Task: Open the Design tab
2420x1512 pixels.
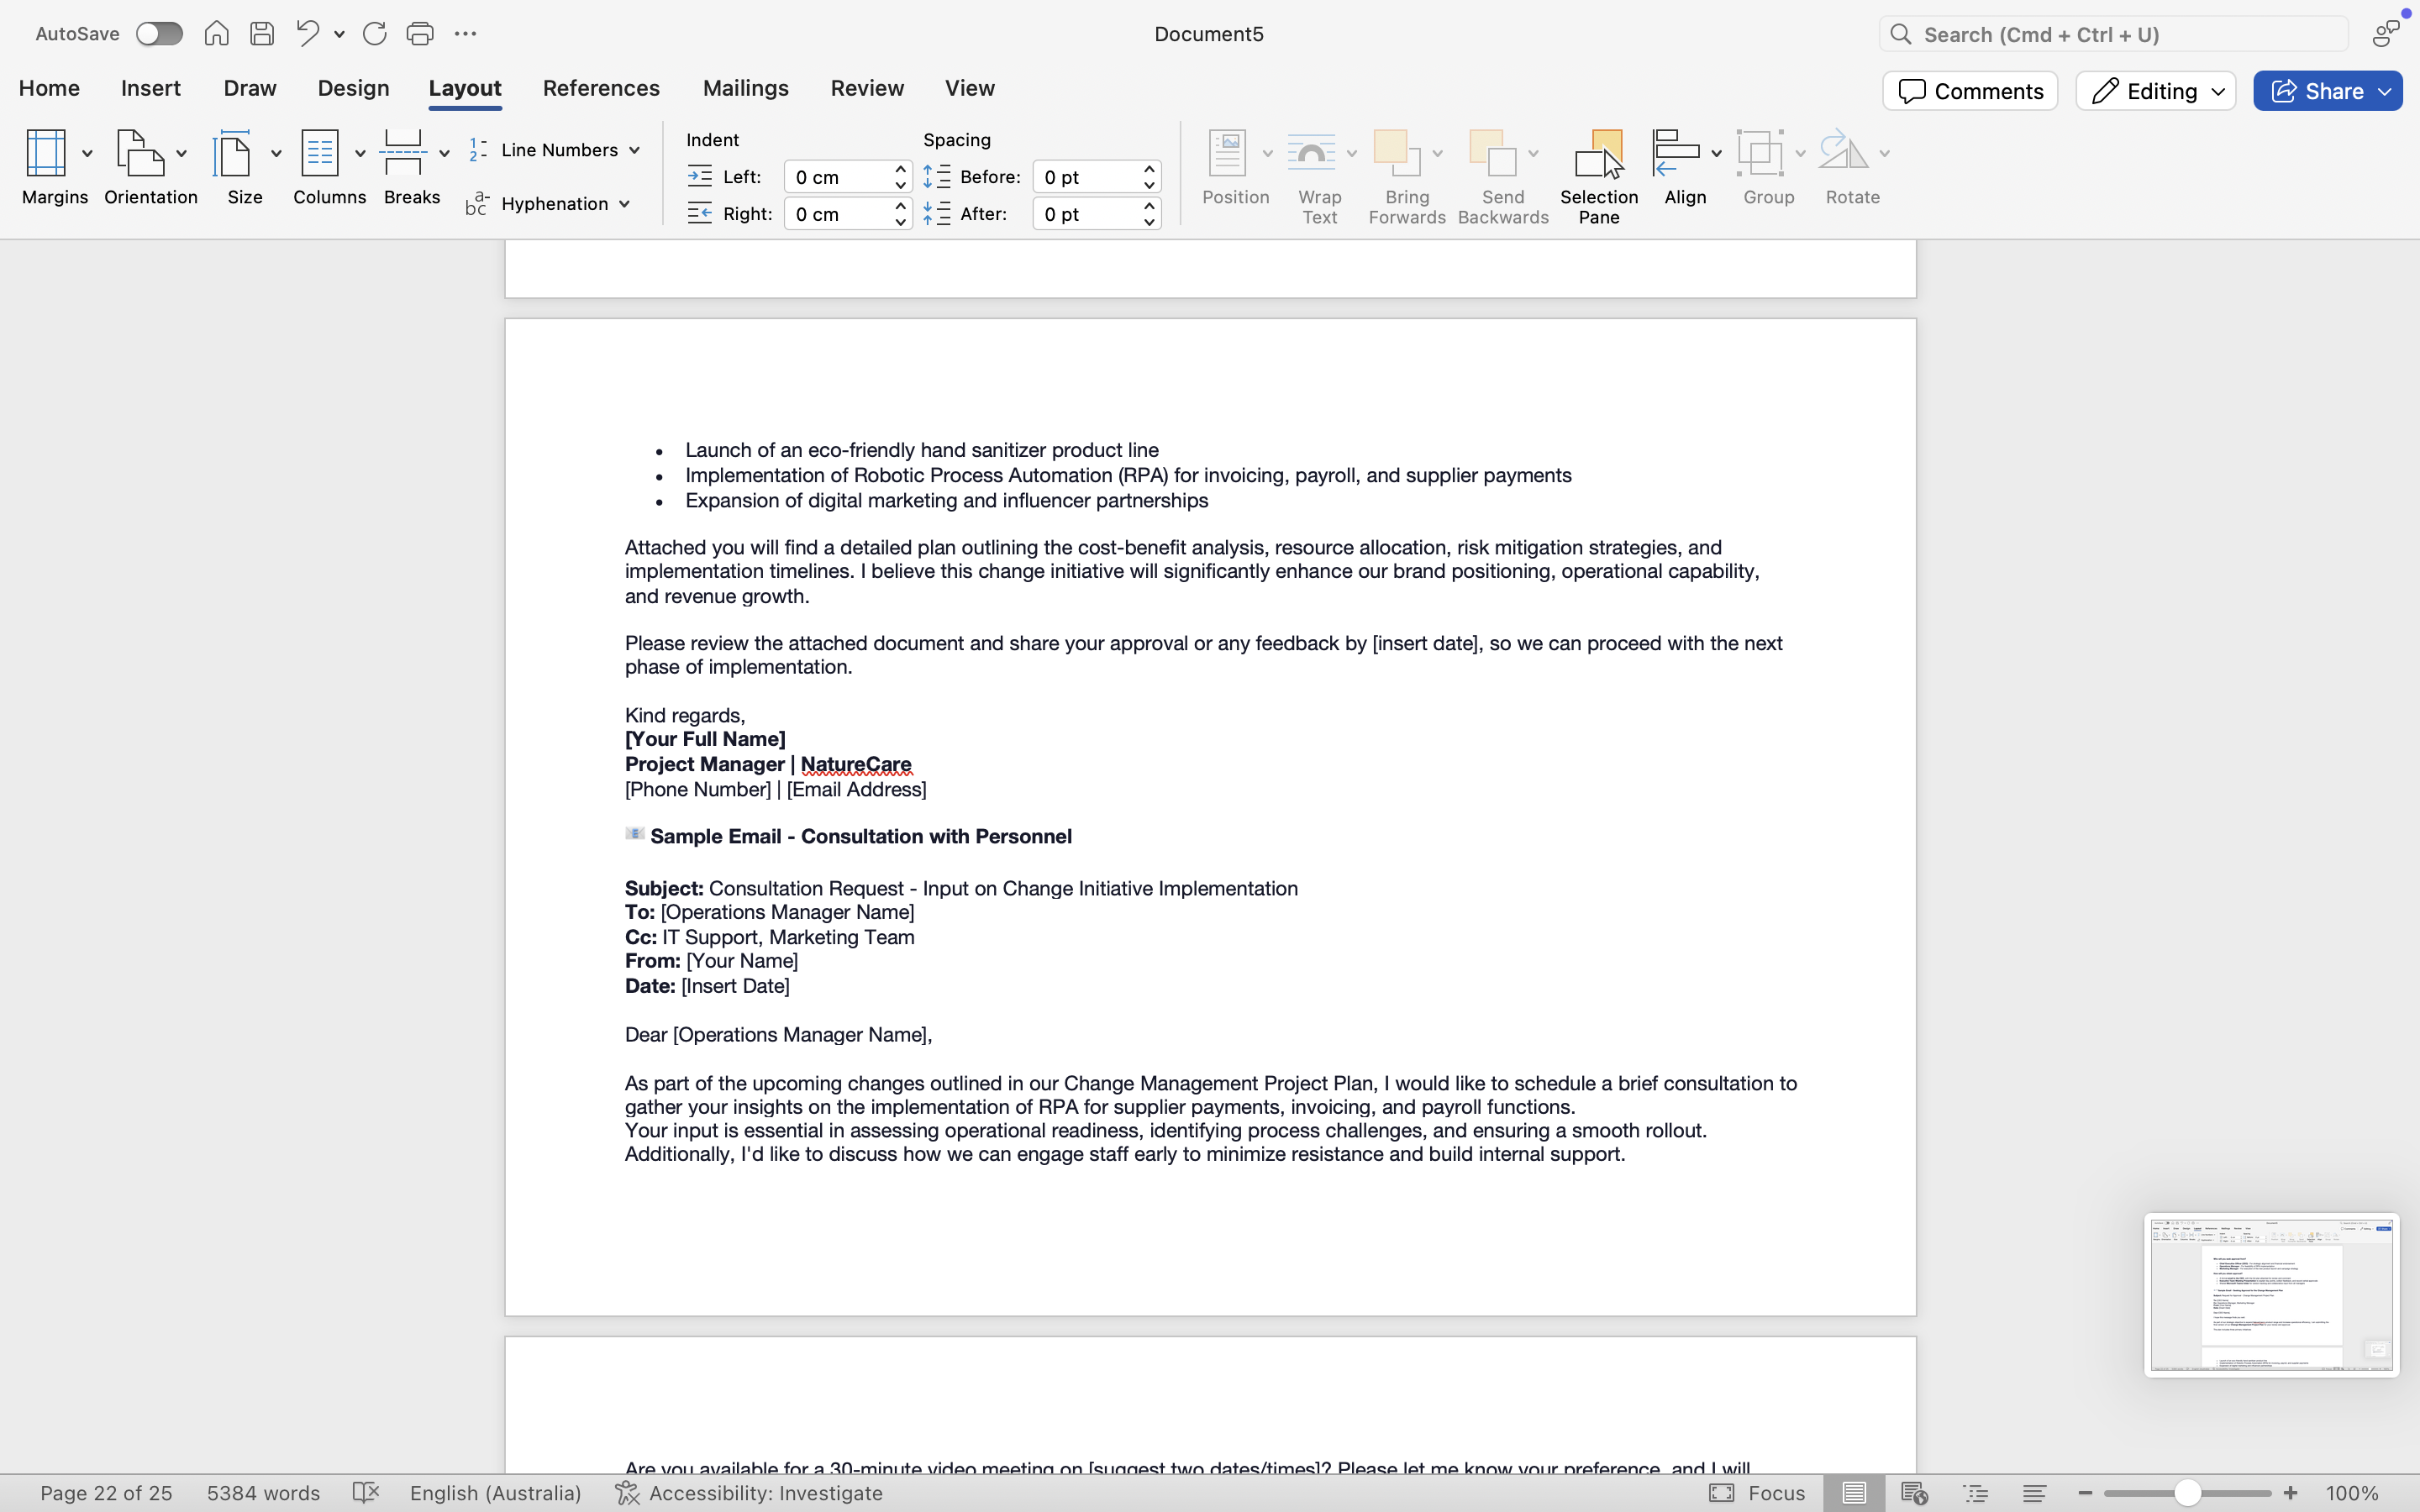Action: tap(353, 88)
